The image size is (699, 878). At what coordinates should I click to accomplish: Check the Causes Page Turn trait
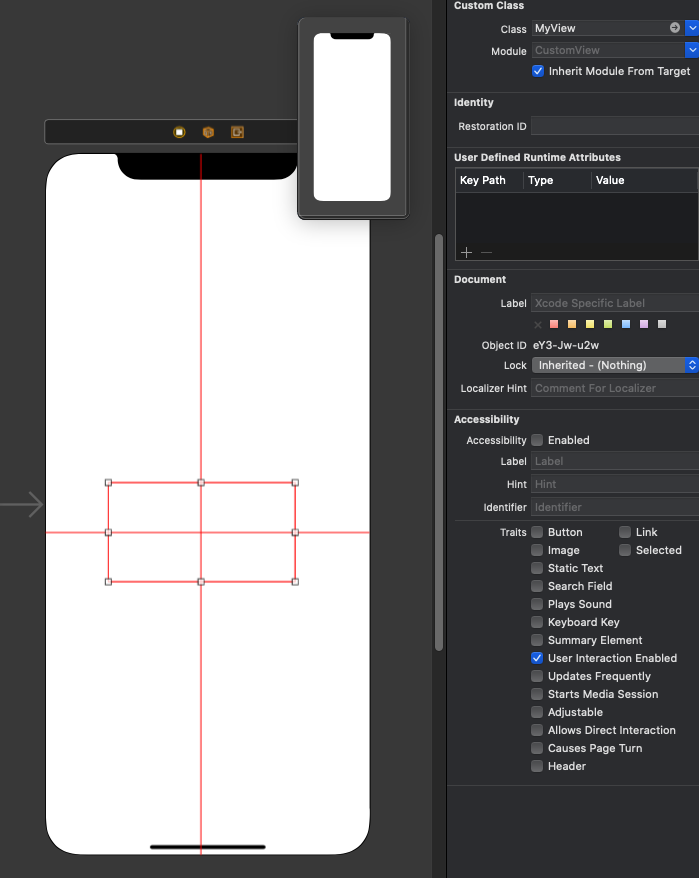click(x=537, y=748)
